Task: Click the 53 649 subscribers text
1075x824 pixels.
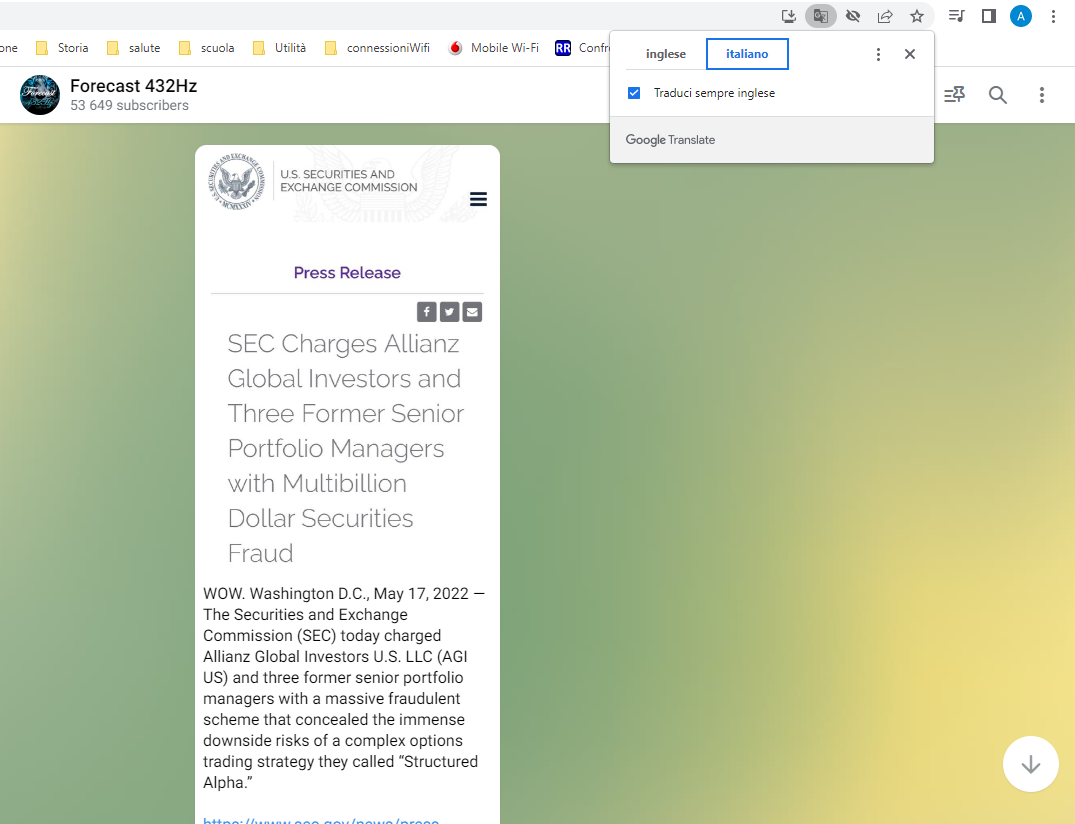Action: [130, 106]
